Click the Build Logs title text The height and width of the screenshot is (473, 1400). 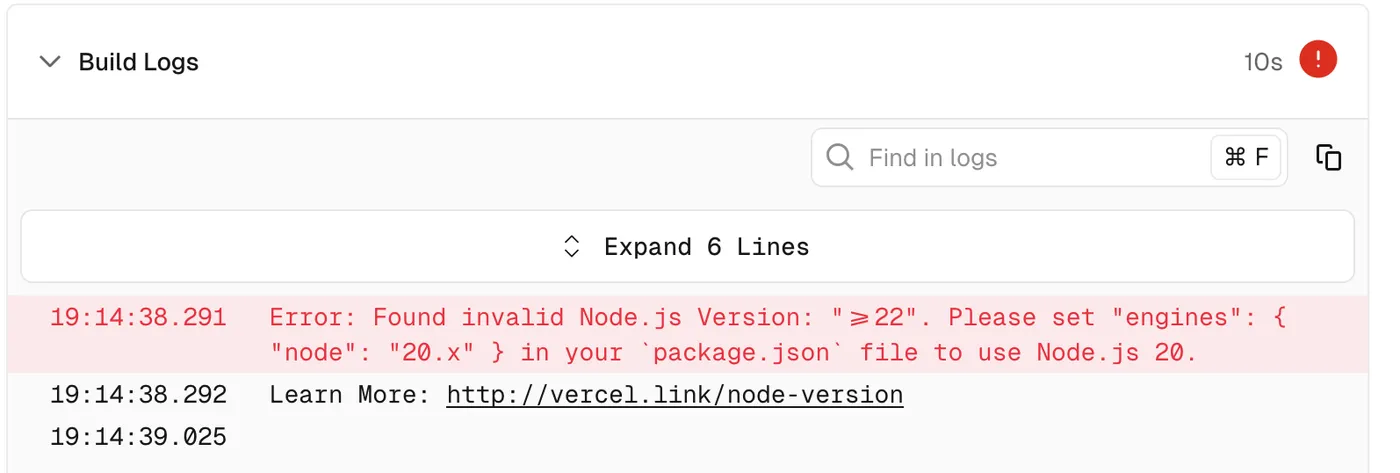click(139, 62)
